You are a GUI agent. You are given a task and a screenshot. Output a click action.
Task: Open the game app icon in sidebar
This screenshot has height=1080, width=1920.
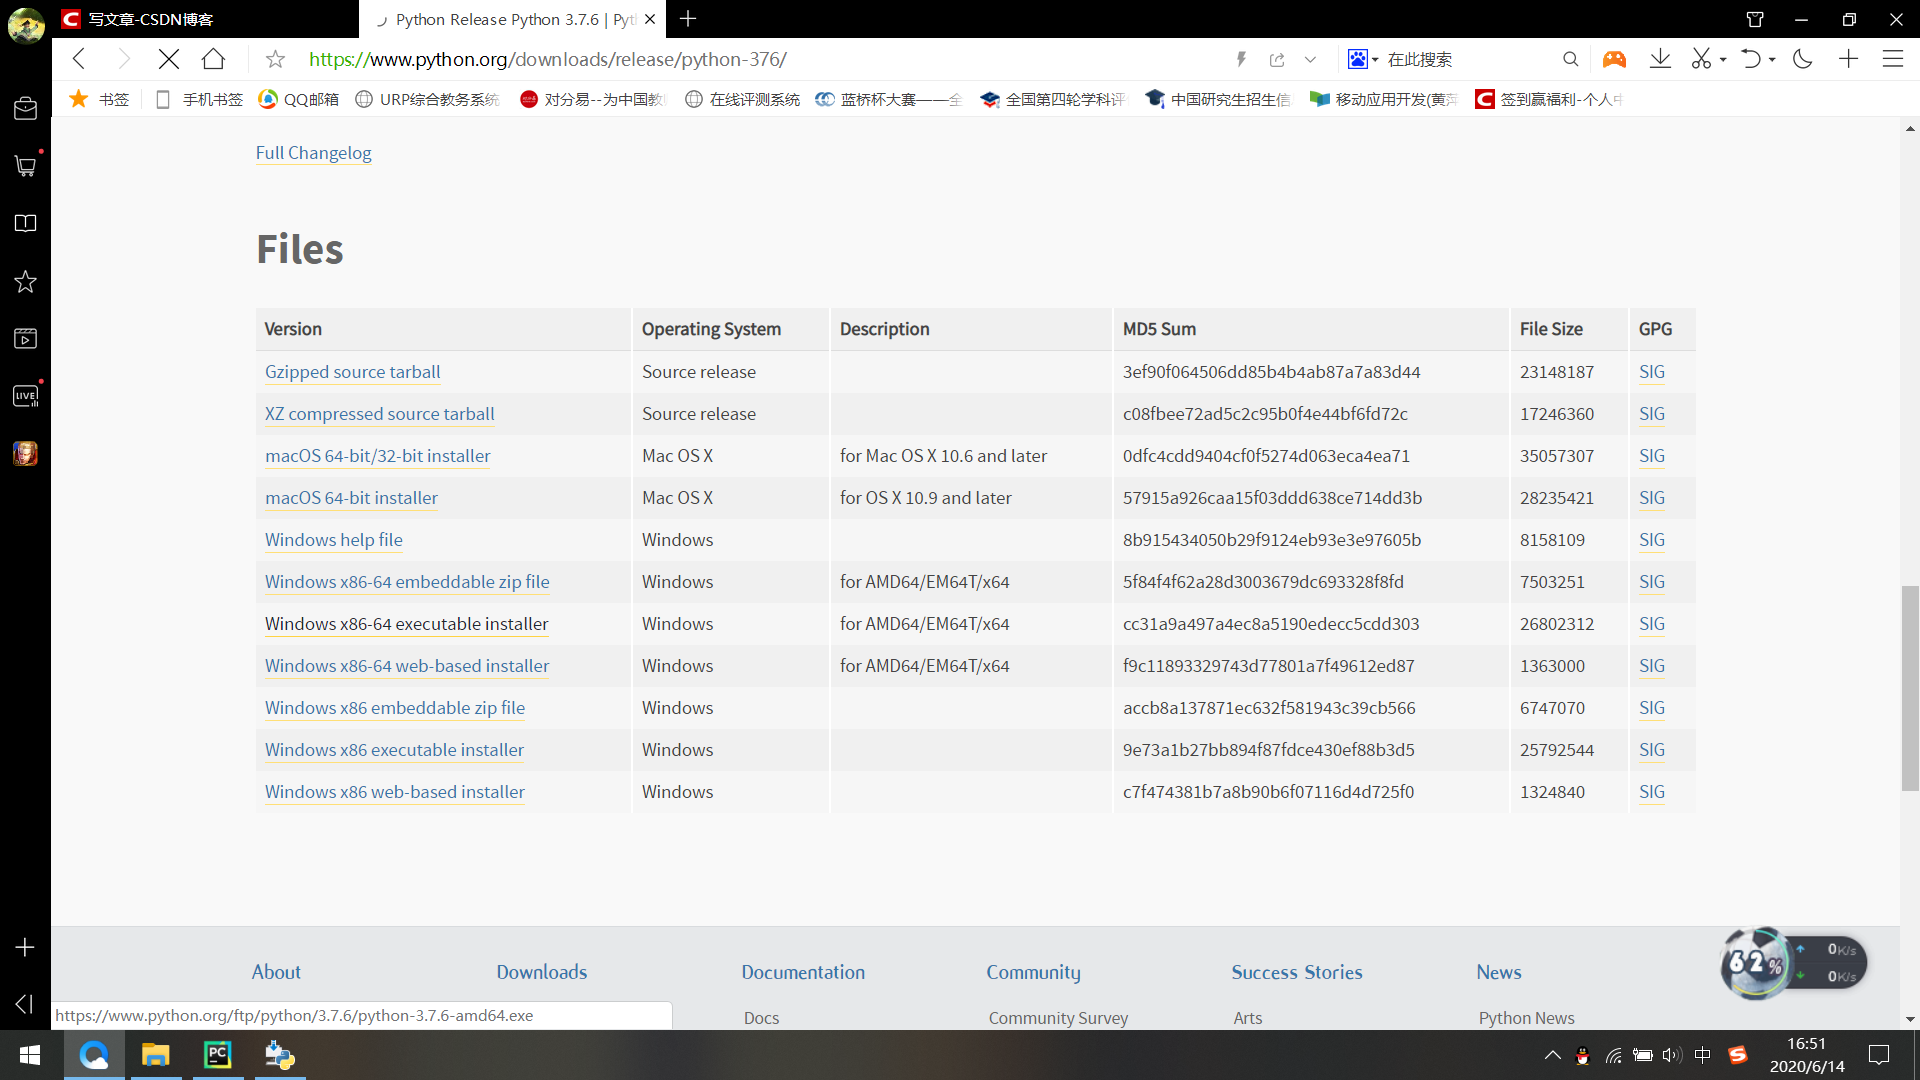pyautogui.click(x=25, y=454)
